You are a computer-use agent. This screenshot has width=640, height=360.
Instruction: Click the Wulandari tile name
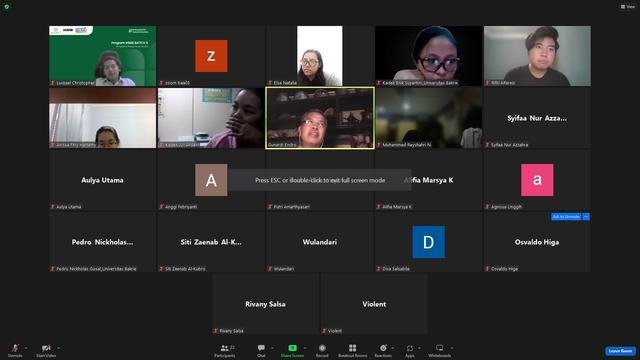pyautogui.click(x=320, y=242)
